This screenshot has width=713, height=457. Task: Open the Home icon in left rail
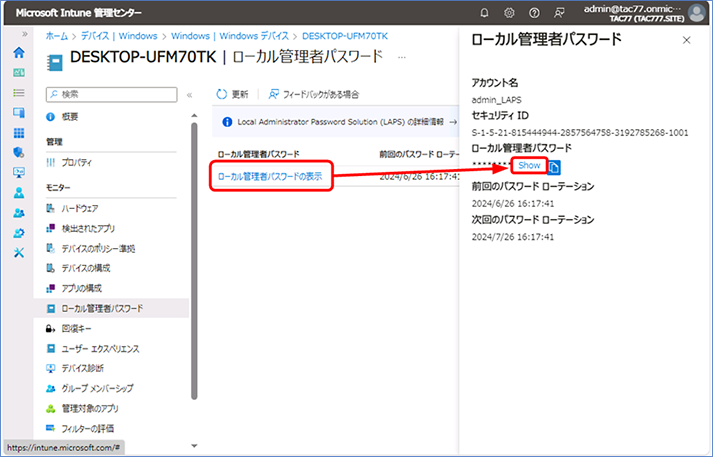pyautogui.click(x=19, y=52)
